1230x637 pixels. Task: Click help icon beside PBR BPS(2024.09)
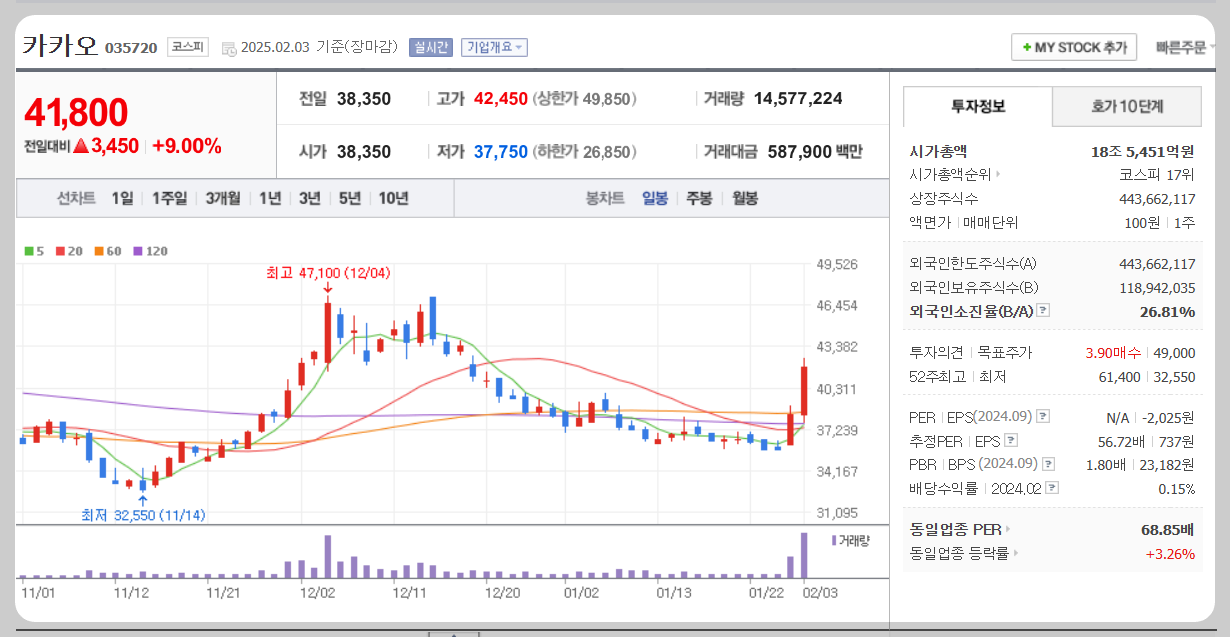tap(1048, 464)
